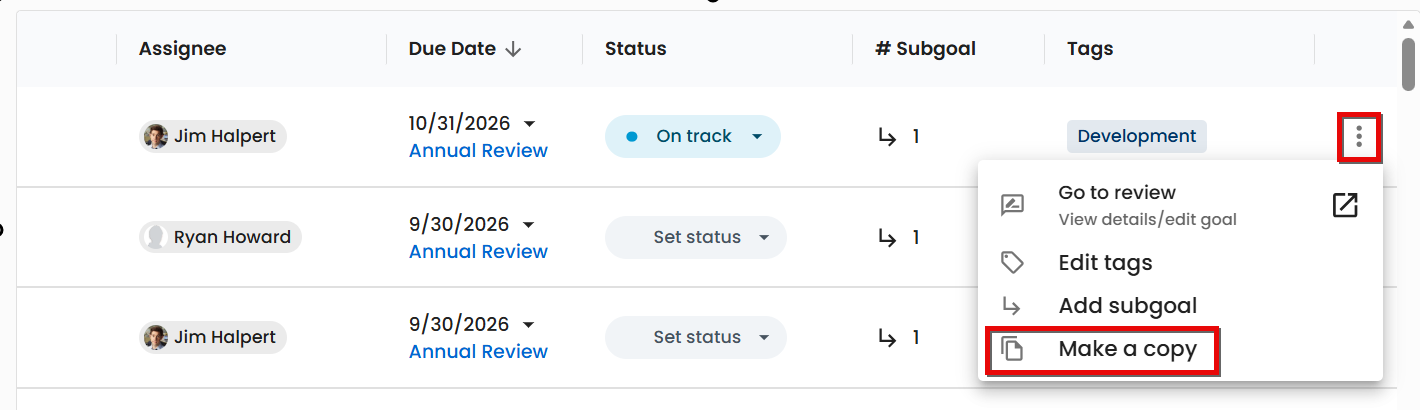Click the Jim Halpert assignee chip in first row
1420x410 pixels.
pyautogui.click(x=213, y=136)
